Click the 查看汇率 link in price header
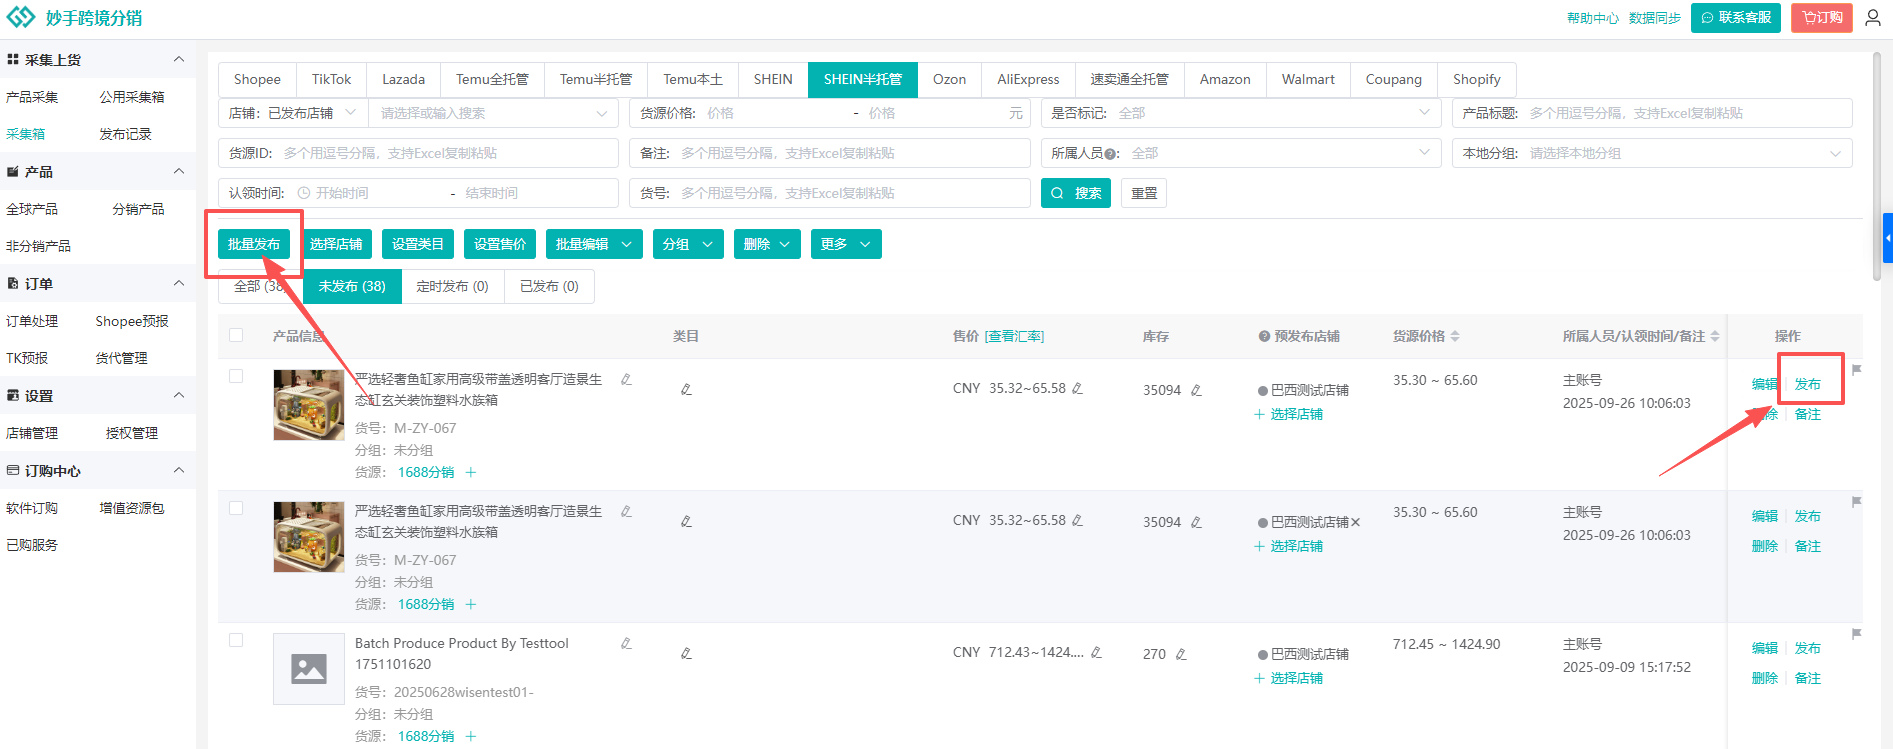This screenshot has width=1893, height=749. 1014,336
